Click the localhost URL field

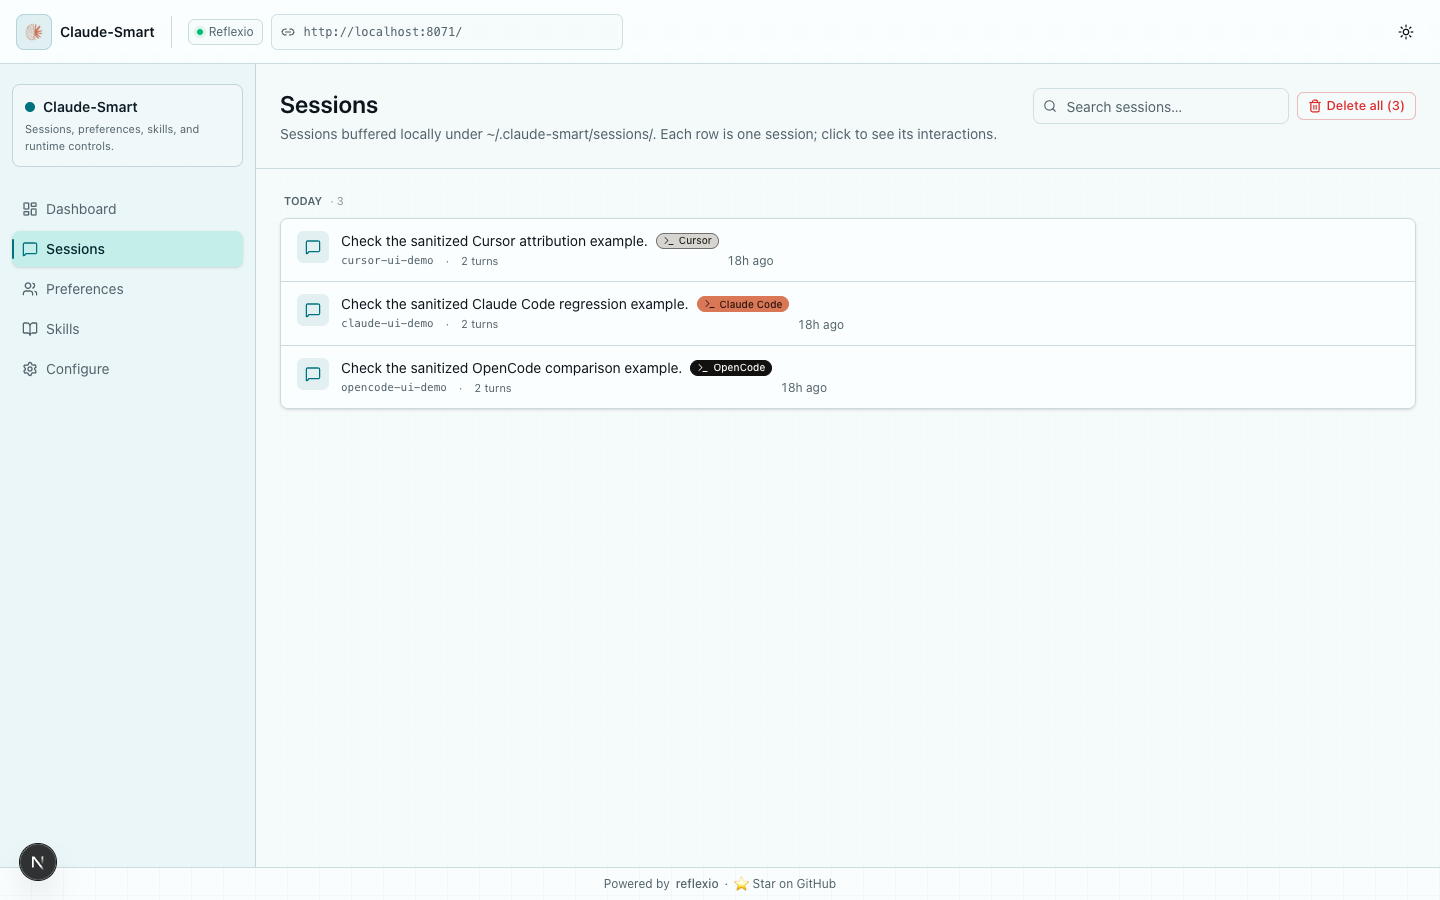pyautogui.click(x=447, y=32)
